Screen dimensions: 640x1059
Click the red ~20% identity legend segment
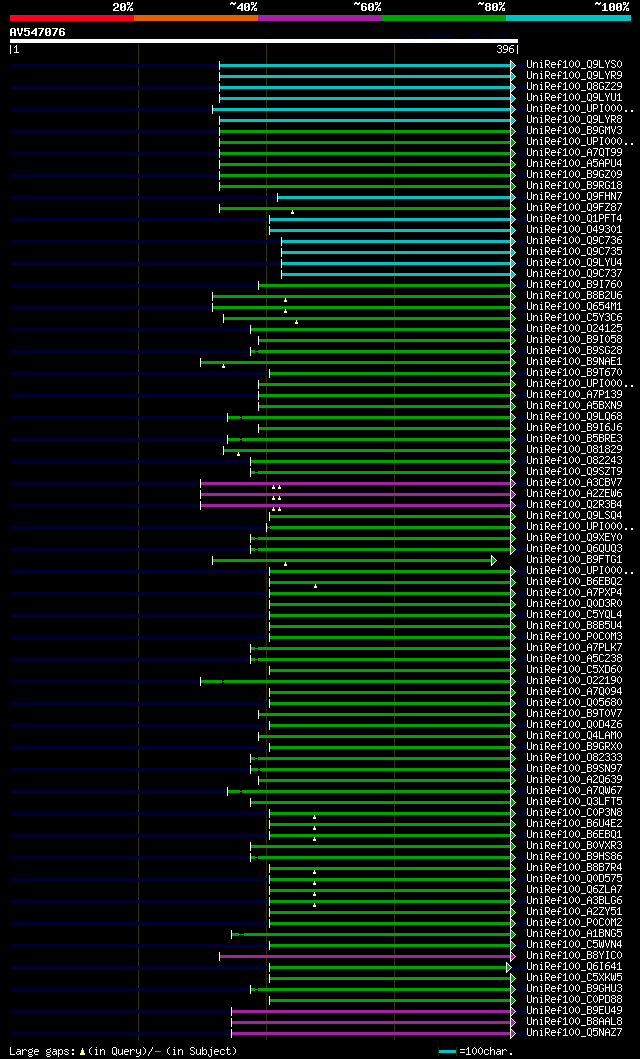pos(72,18)
